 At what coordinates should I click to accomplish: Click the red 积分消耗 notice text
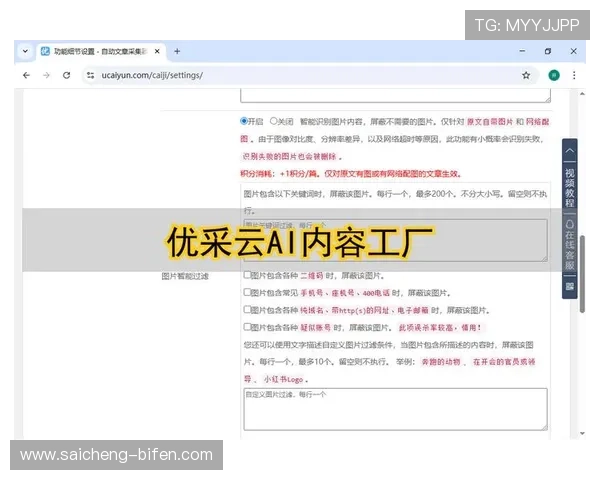351,174
